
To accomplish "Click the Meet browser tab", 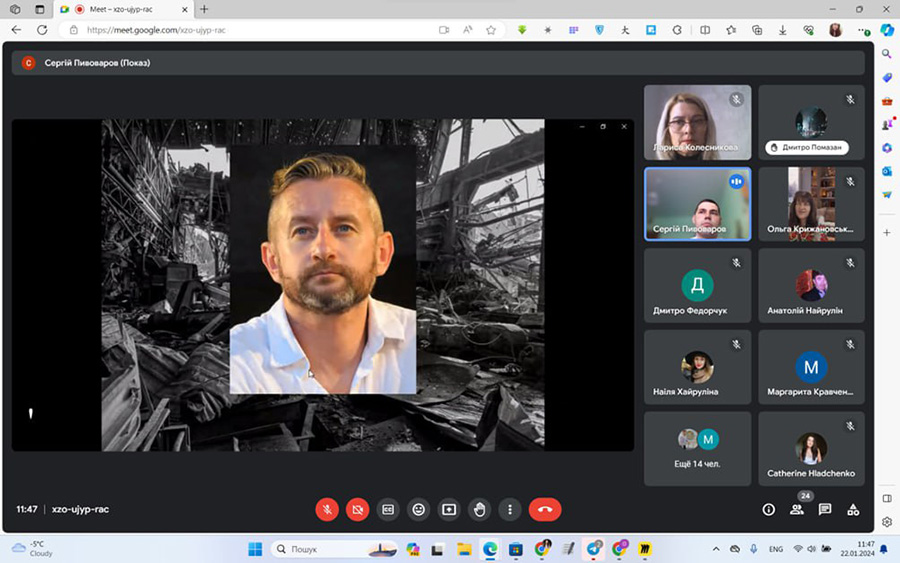I will tap(130, 9).
